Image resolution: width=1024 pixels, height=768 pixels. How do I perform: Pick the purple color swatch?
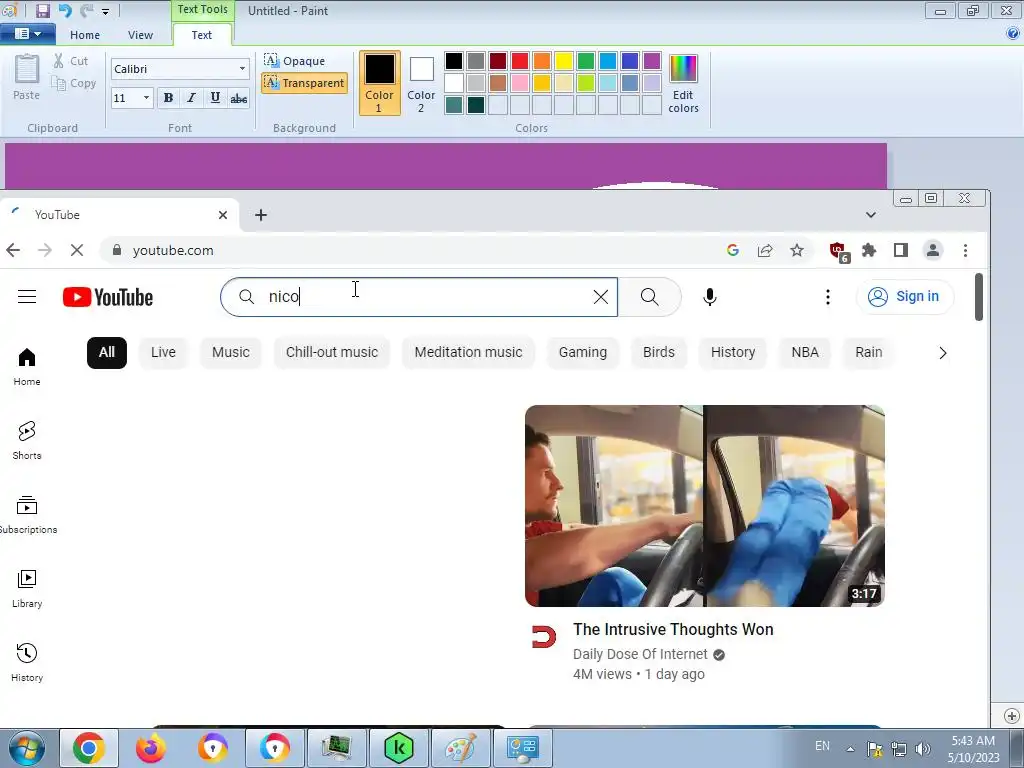tap(652, 61)
